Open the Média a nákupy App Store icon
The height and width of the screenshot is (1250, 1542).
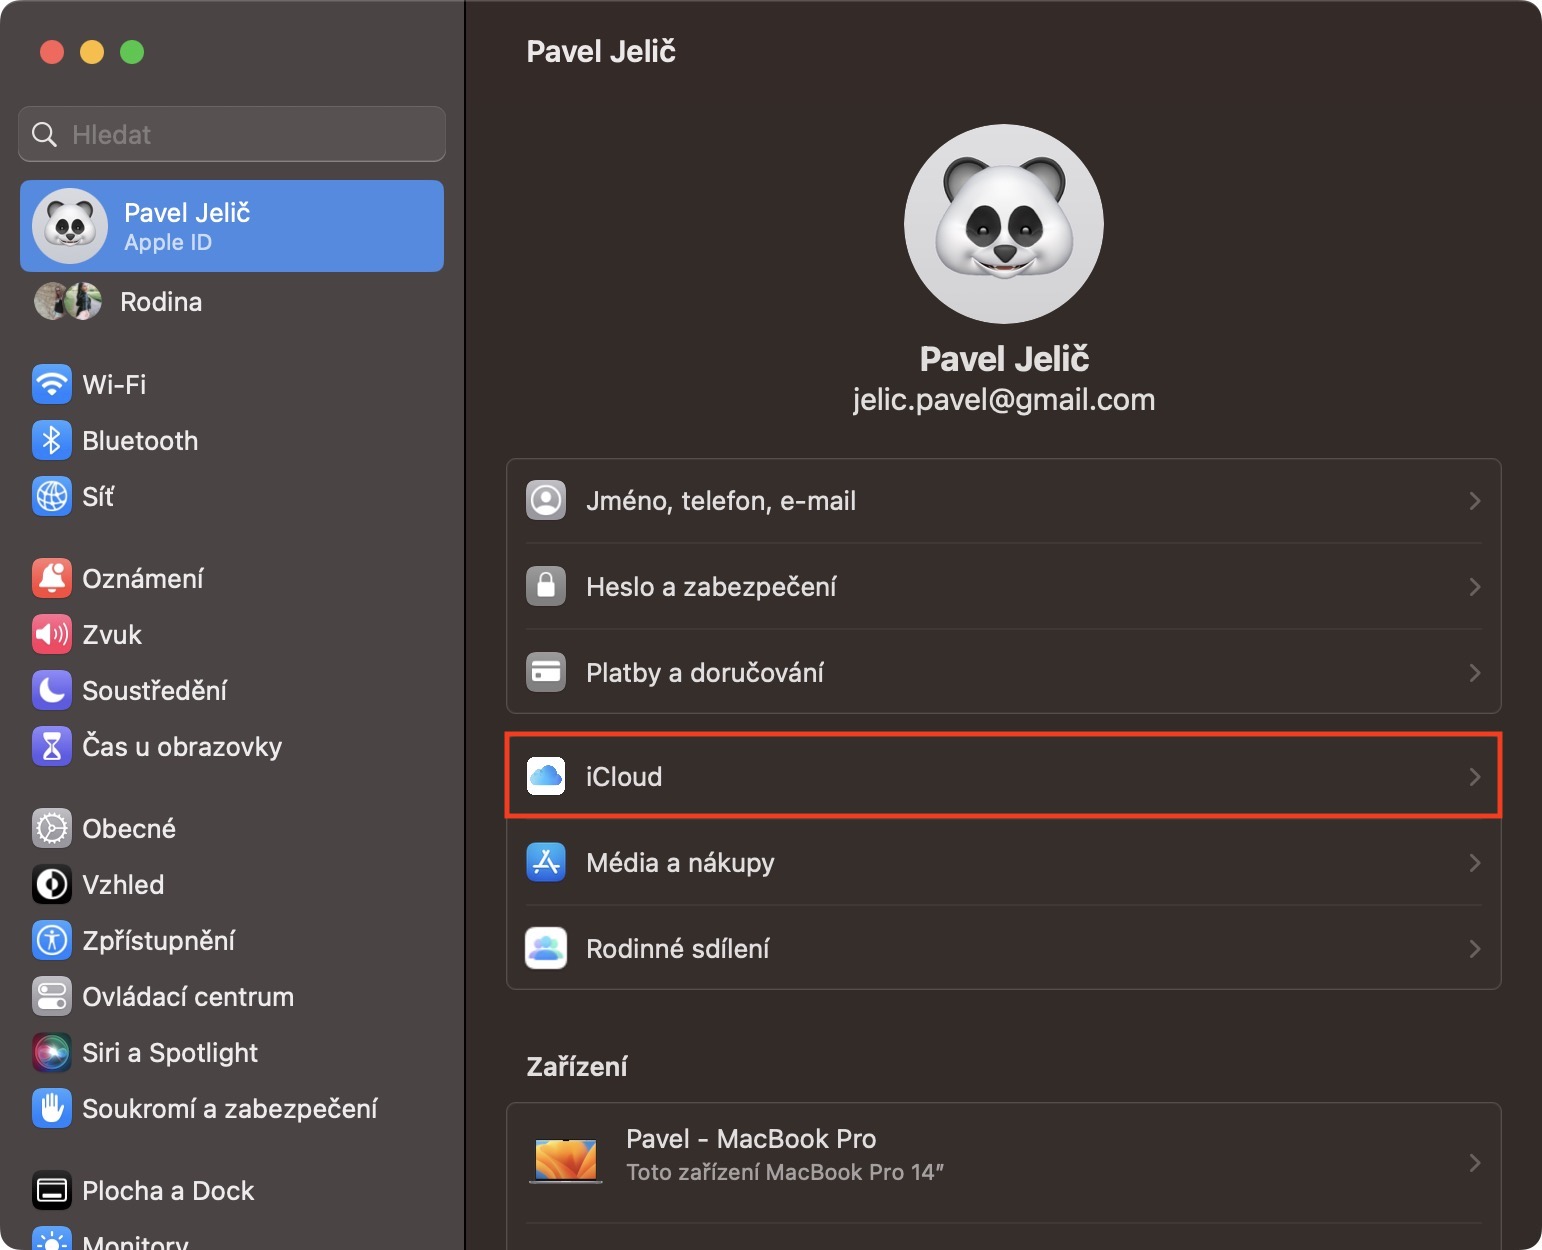546,862
